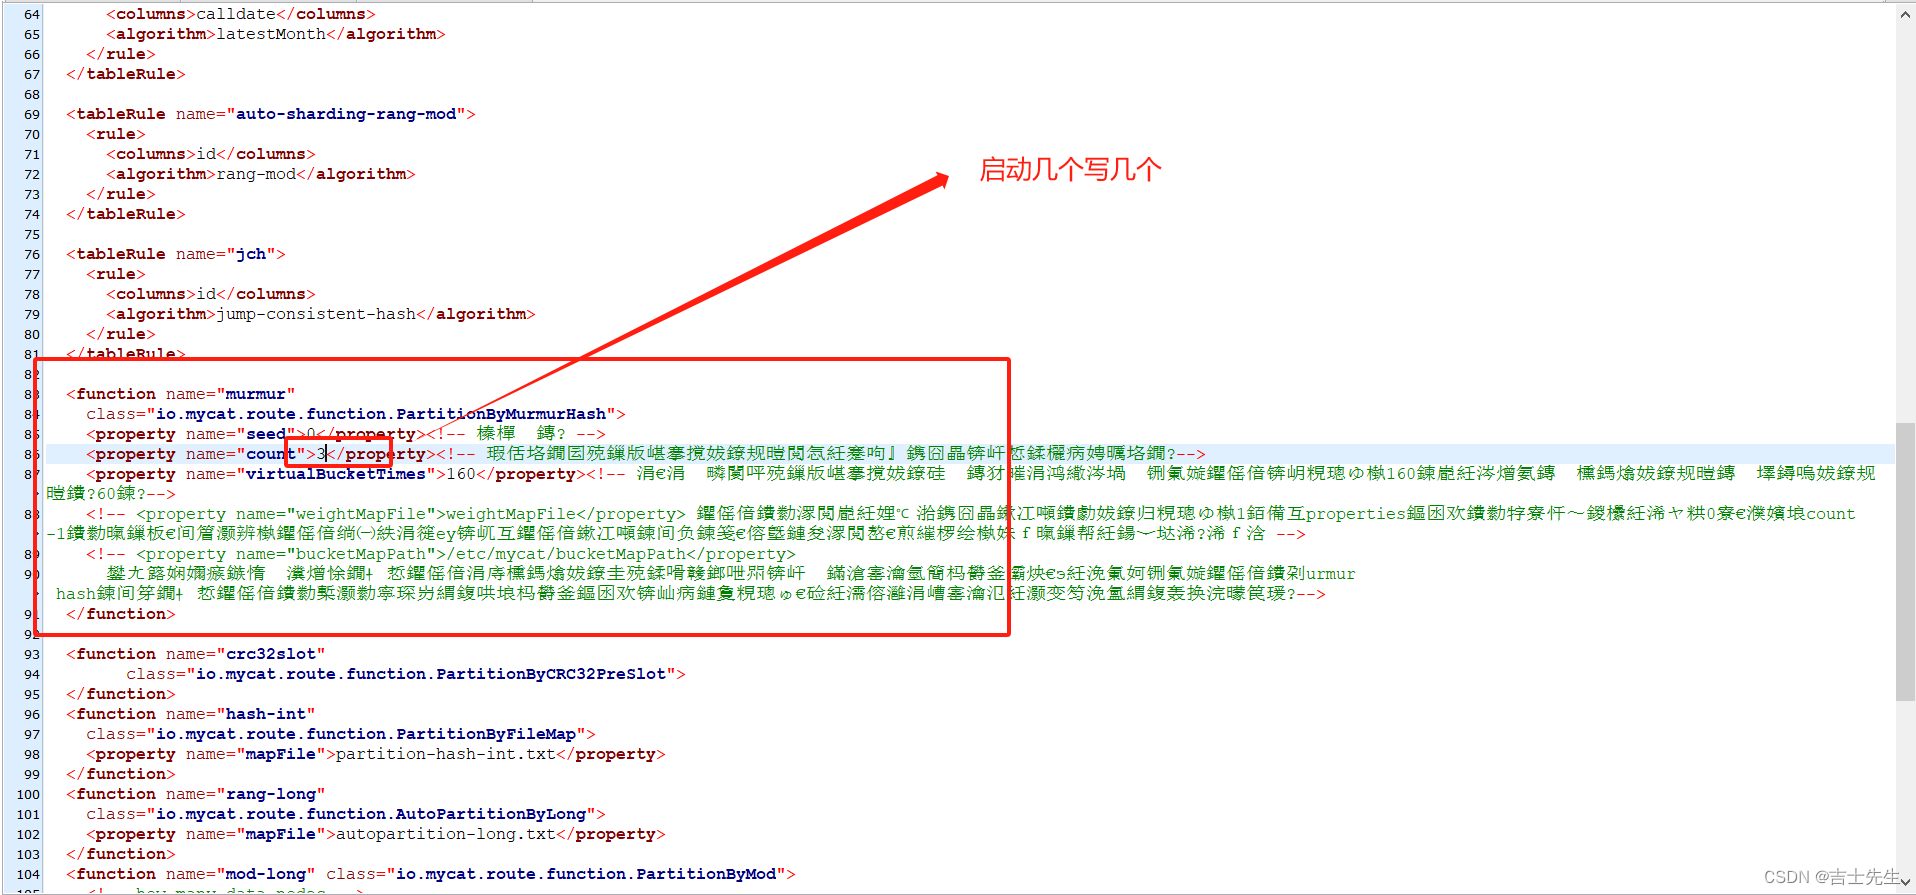Click tableRule name 'auto-sharding-rang-mod'
The height and width of the screenshot is (895, 1916).
346,114
